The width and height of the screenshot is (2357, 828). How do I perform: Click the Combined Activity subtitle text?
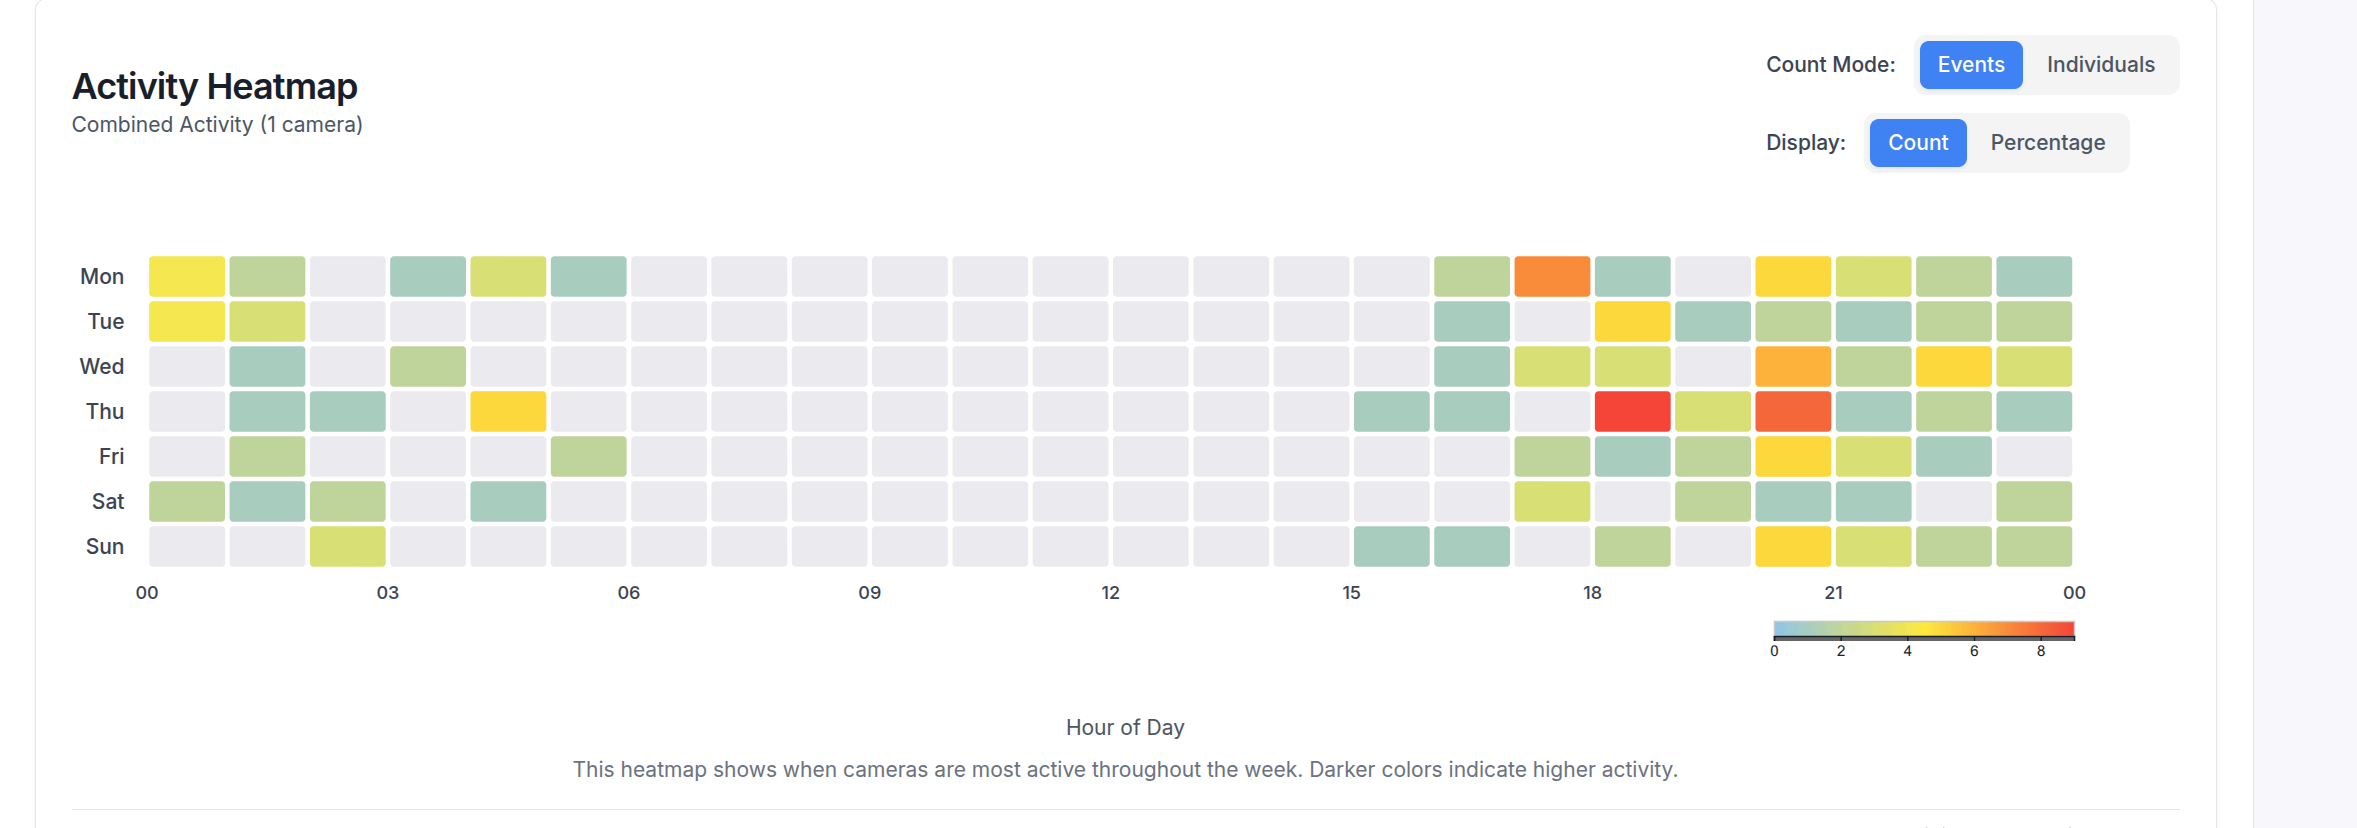(217, 124)
